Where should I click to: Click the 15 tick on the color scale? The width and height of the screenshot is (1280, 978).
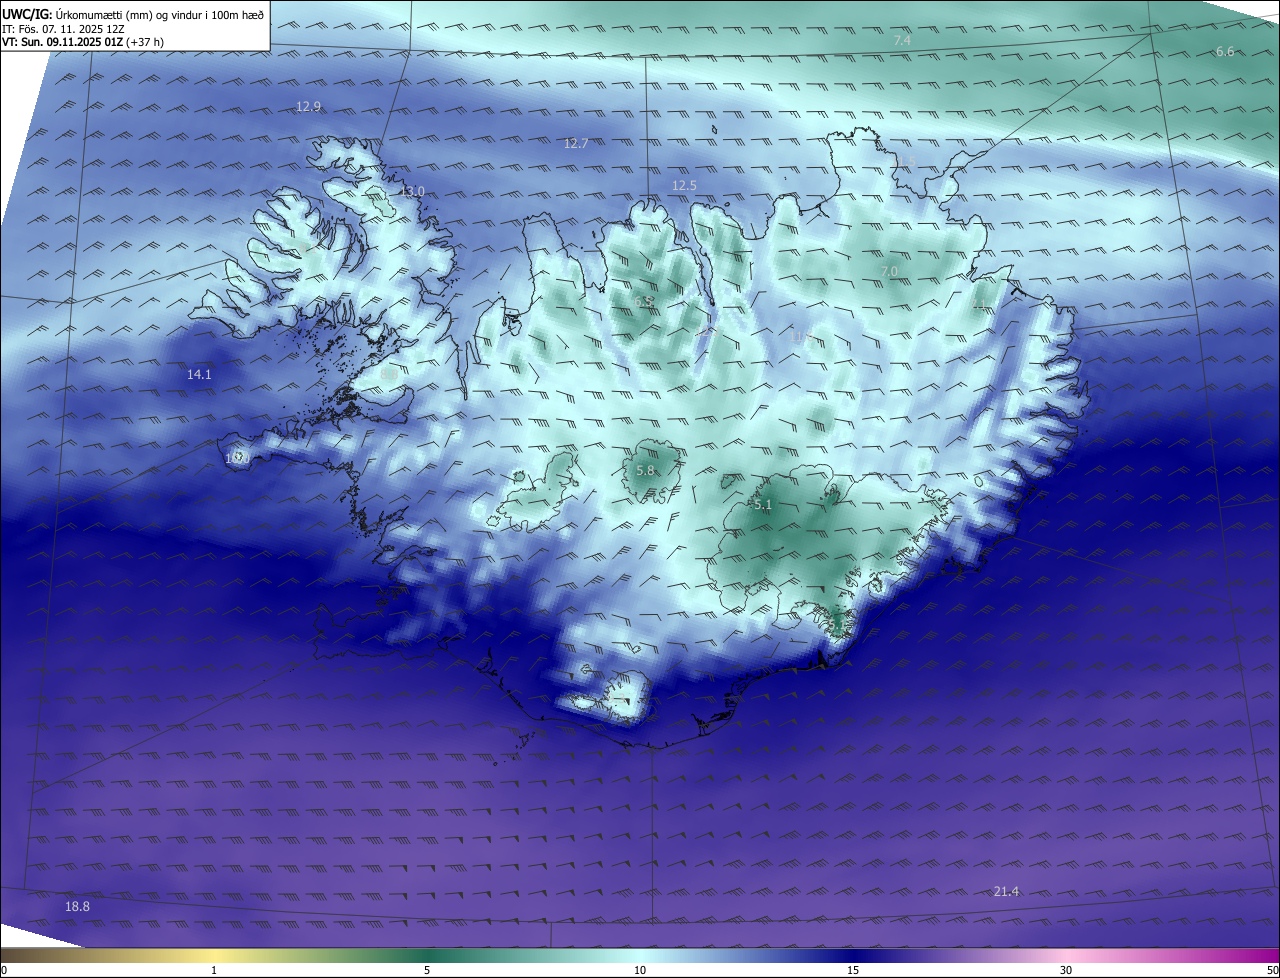click(853, 970)
